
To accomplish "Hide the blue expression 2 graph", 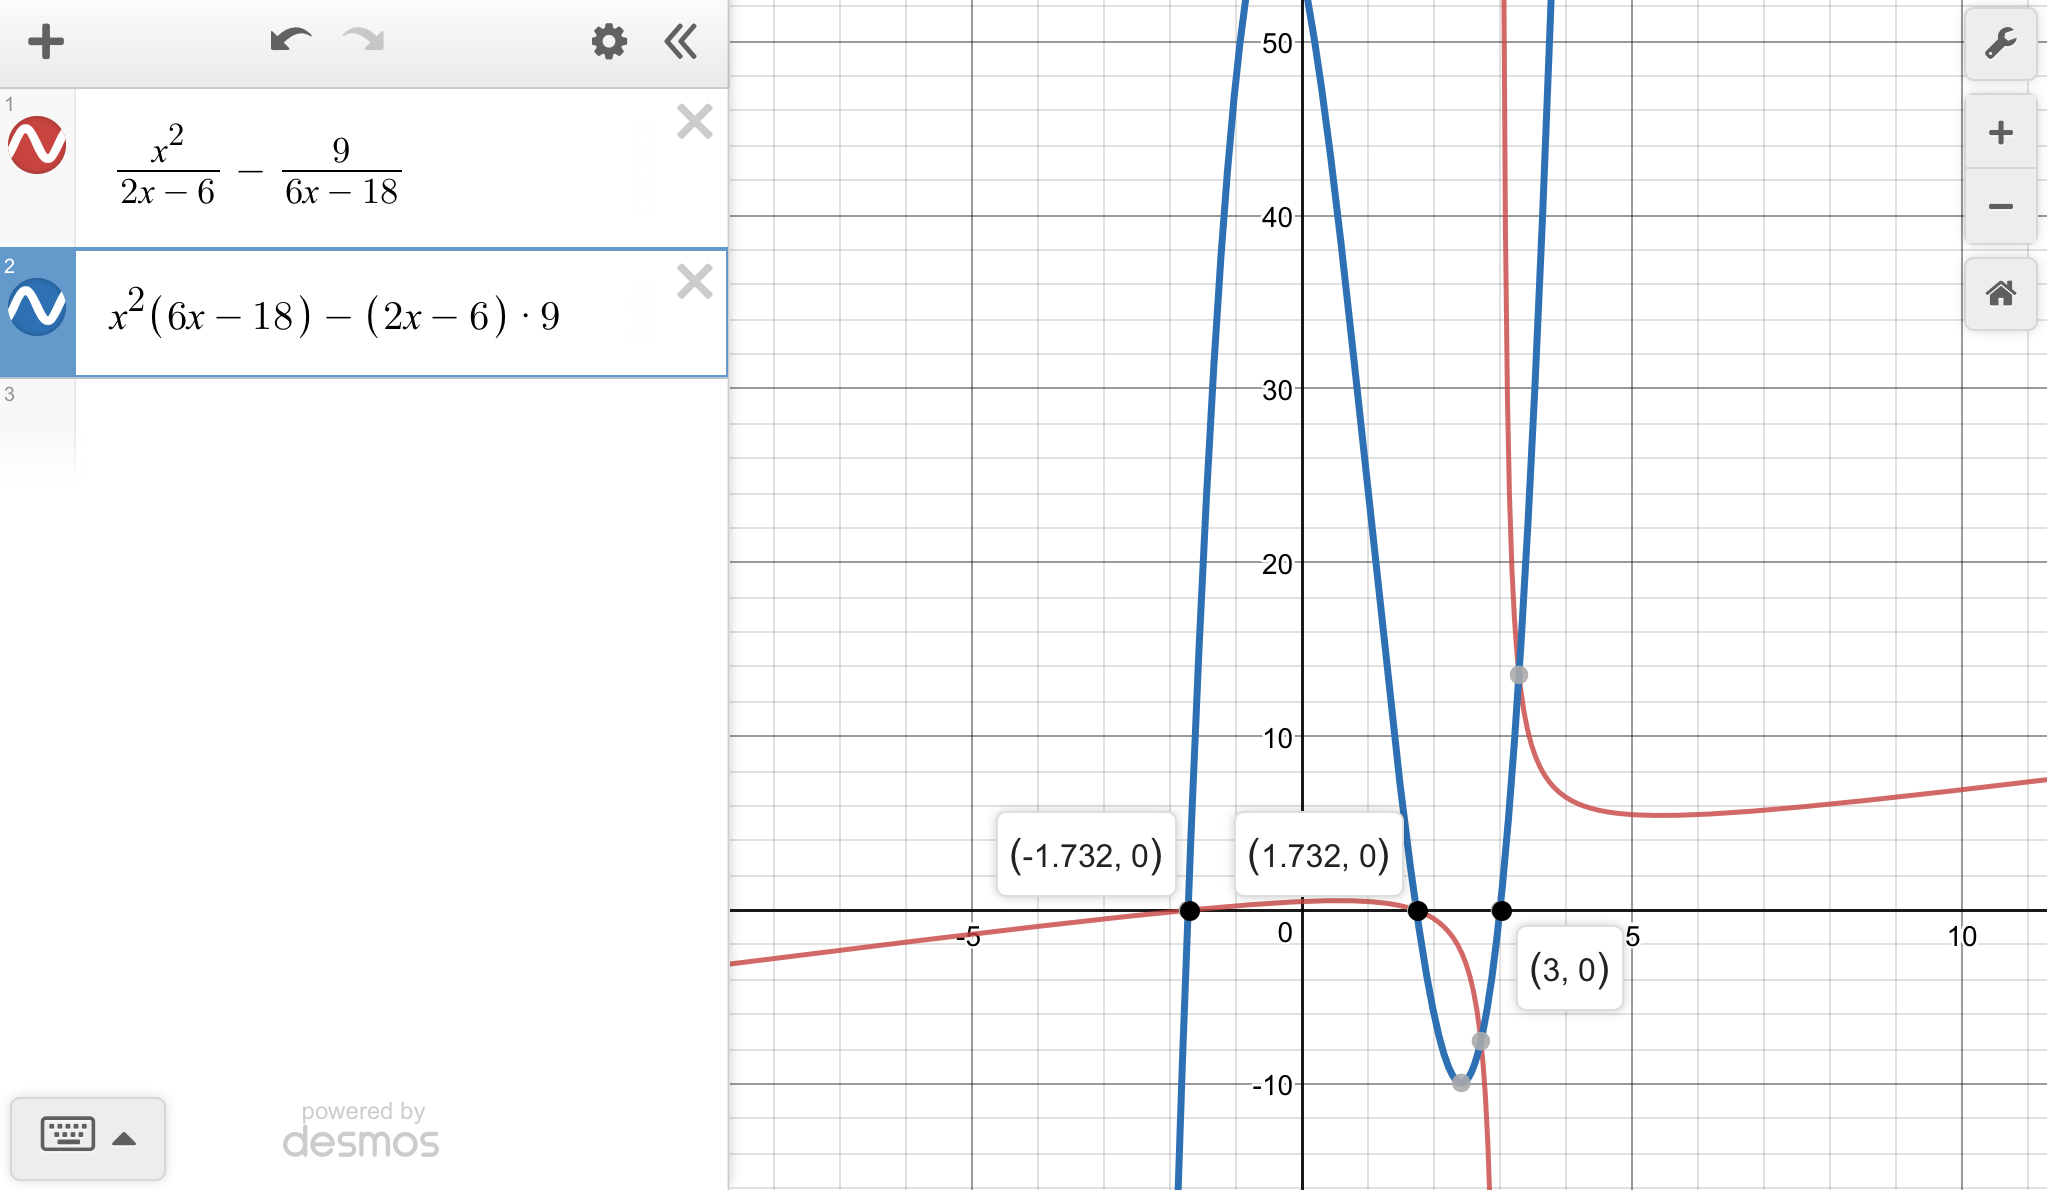I will [37, 307].
